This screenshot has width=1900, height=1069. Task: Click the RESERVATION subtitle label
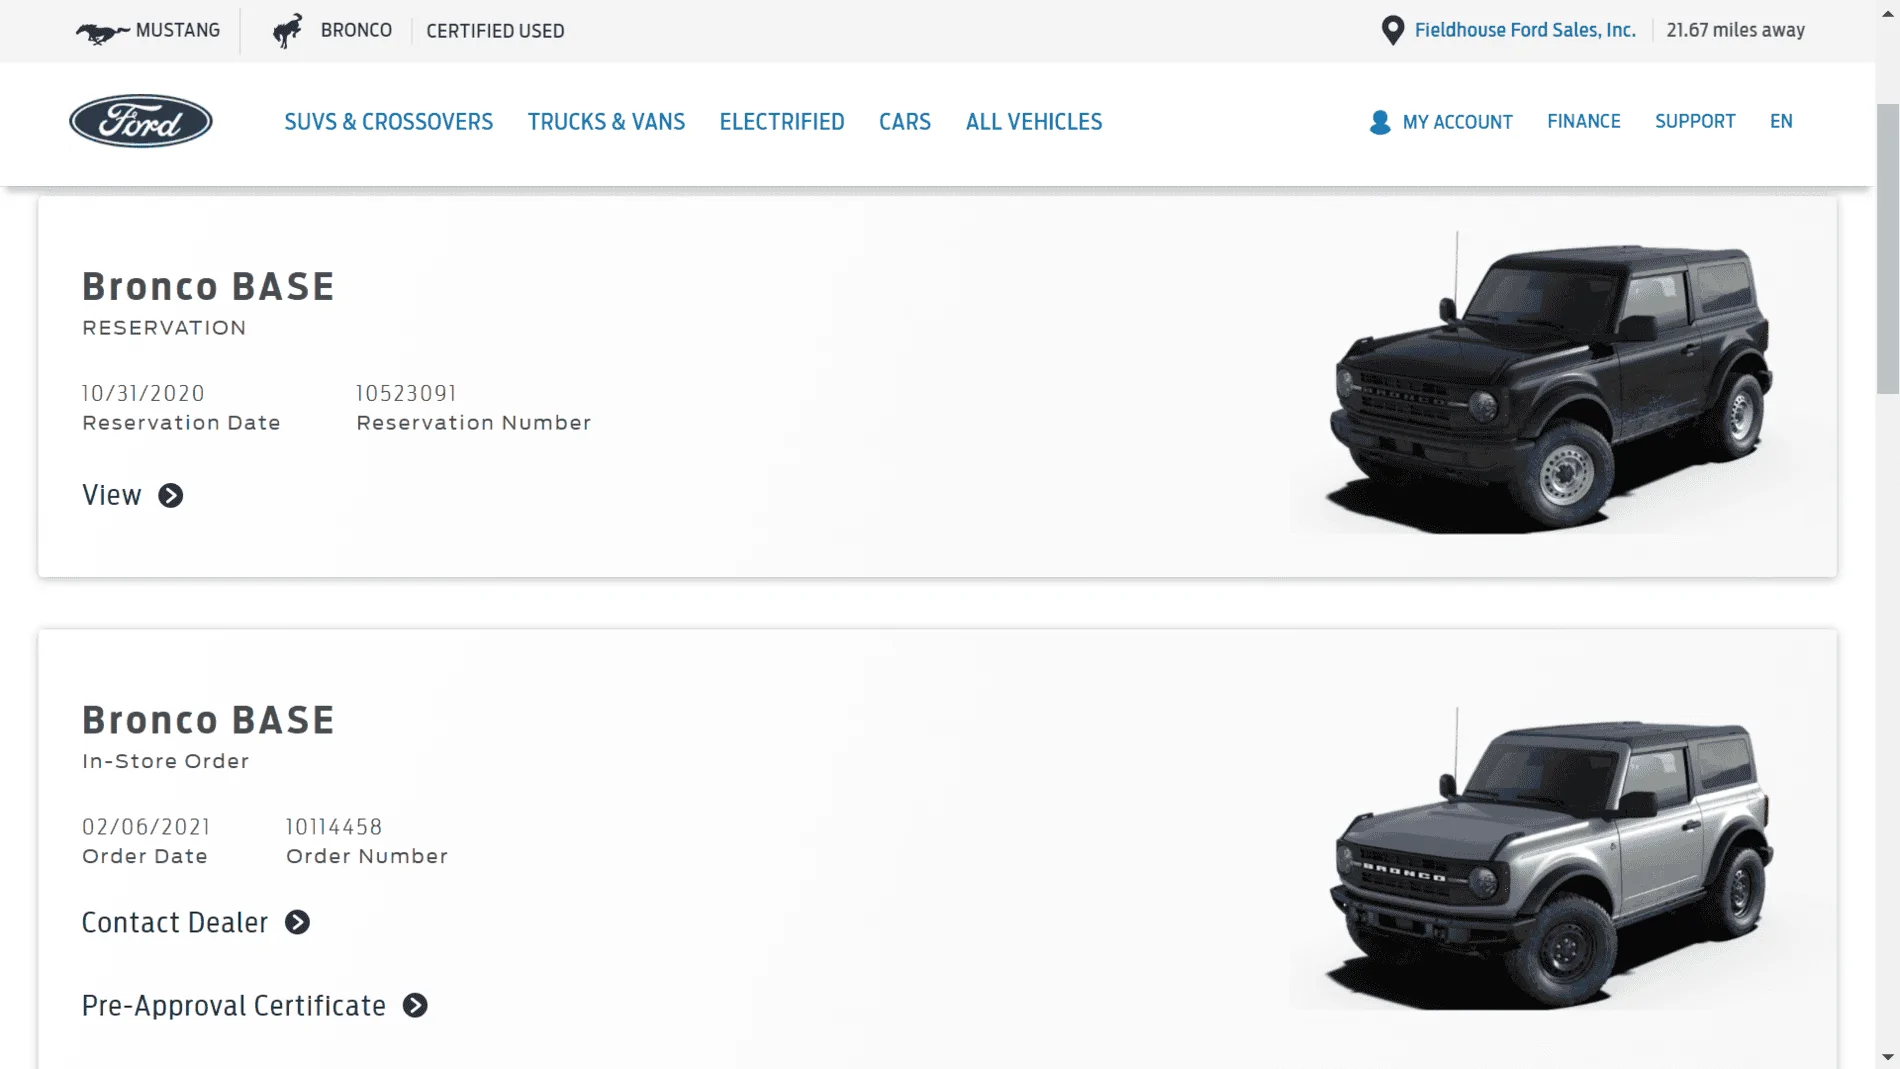(164, 328)
